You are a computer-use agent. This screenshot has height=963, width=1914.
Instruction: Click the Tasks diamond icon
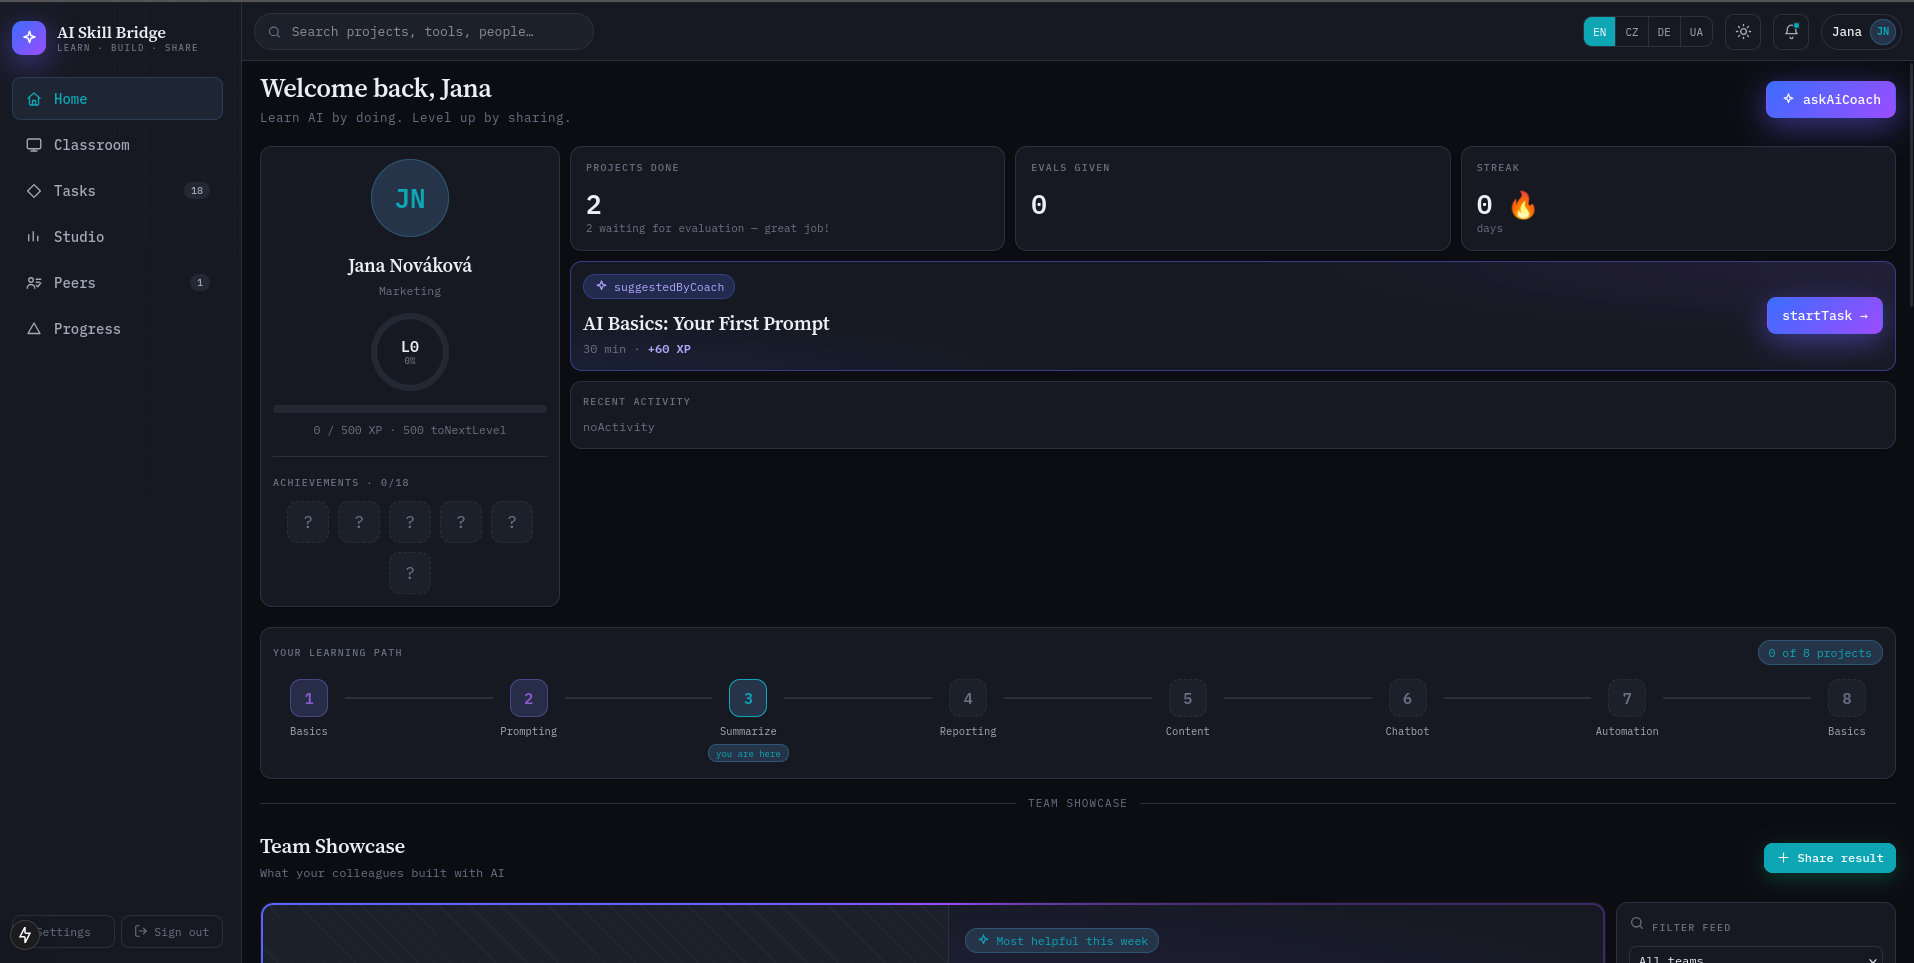tap(34, 191)
